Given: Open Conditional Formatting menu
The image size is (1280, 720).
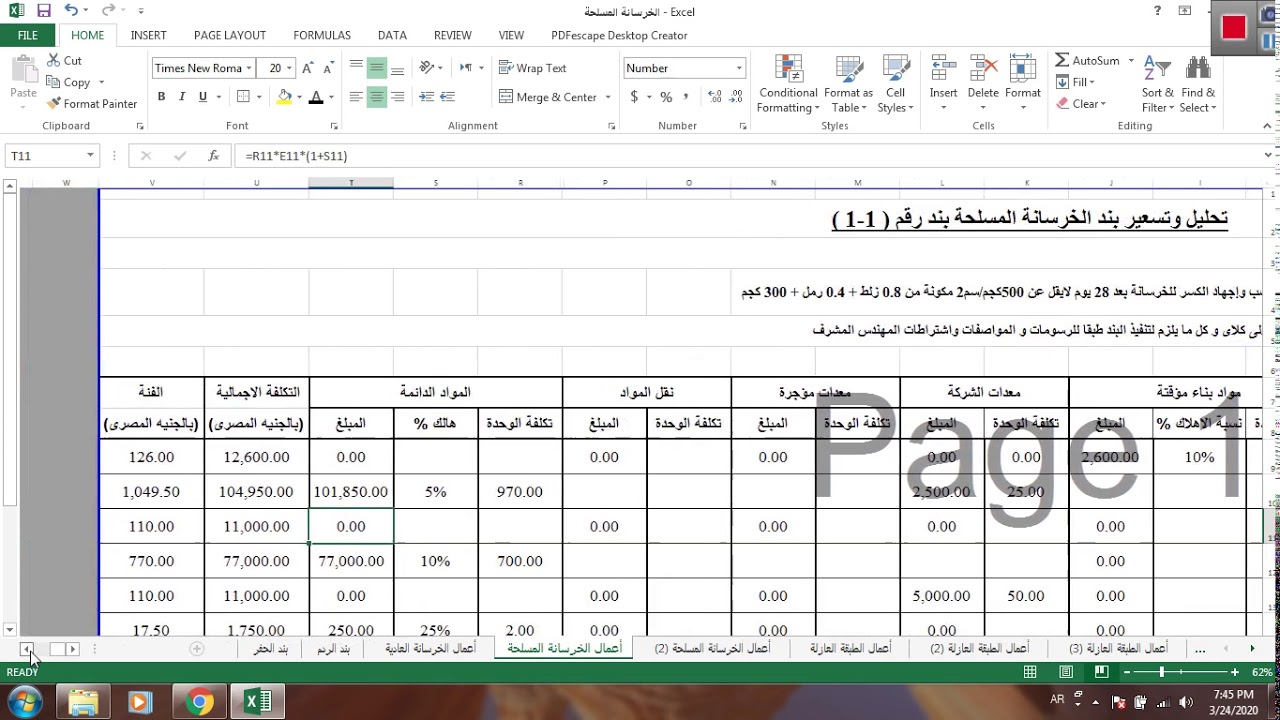Looking at the screenshot, I should [788, 84].
